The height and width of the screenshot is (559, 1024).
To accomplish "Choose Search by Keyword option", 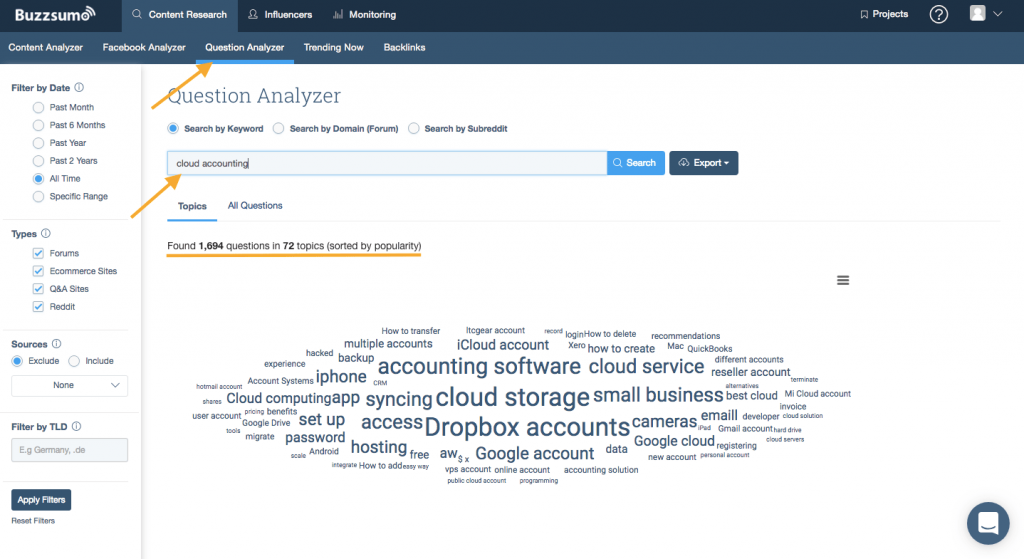I will (173, 129).
